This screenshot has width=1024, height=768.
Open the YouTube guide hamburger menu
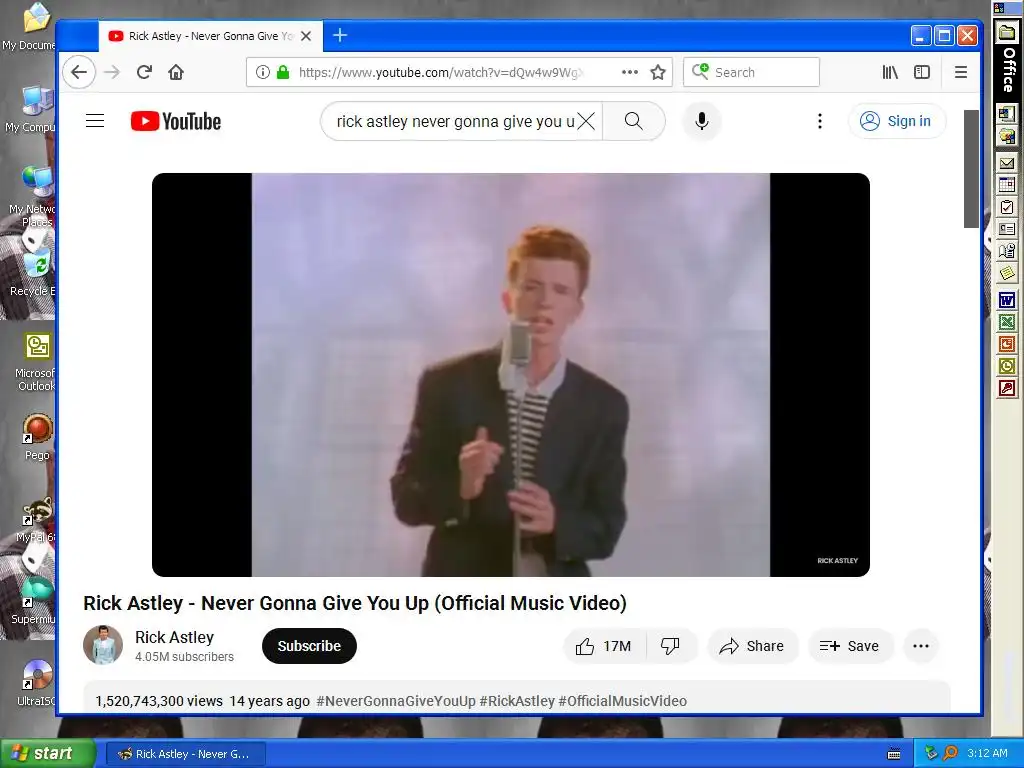click(95, 121)
